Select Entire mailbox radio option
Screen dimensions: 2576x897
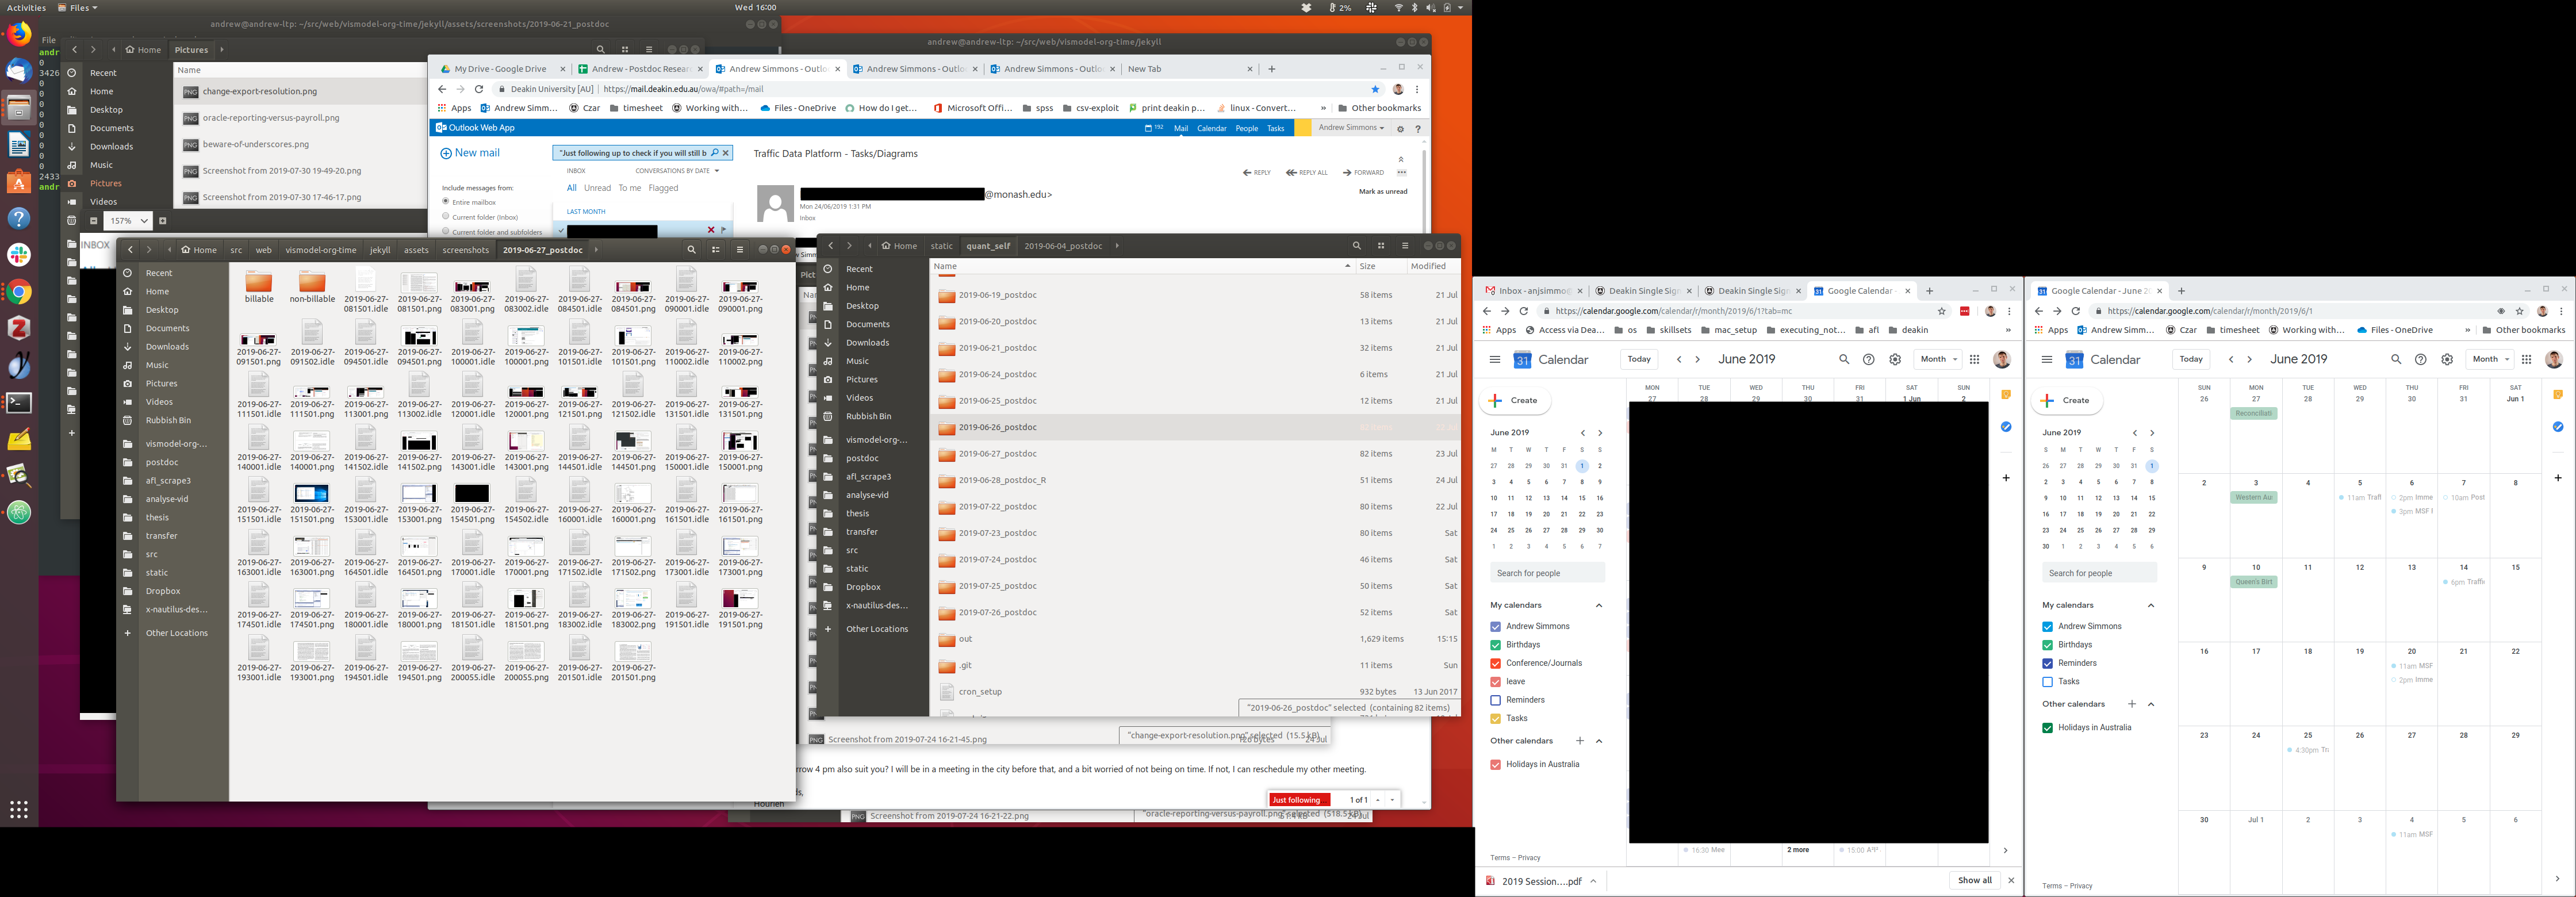(446, 202)
